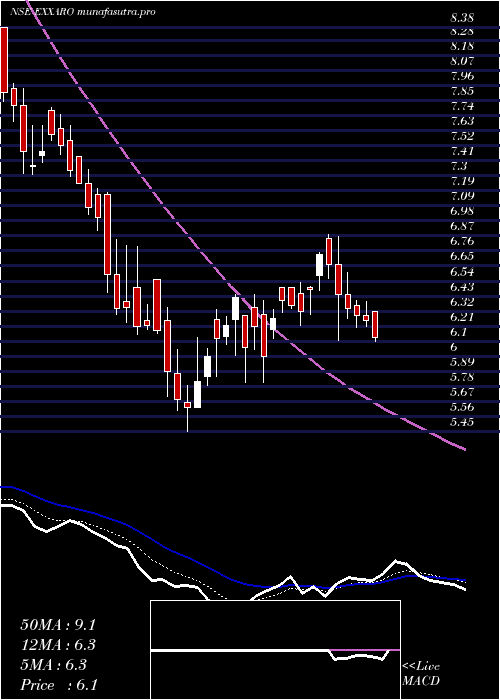Click the 7.52 price axis label
This screenshot has width=500, height=700.
[462, 136]
